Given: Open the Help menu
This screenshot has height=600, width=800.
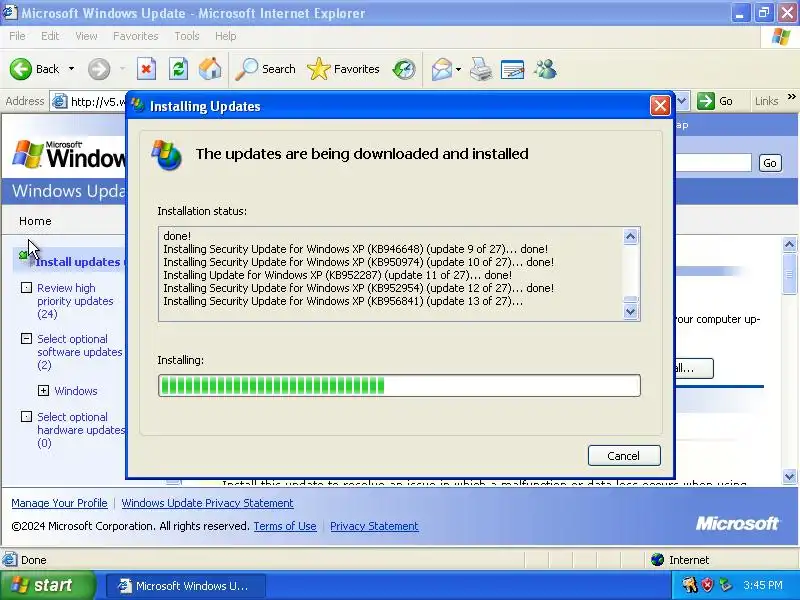Looking at the screenshot, I should [226, 36].
